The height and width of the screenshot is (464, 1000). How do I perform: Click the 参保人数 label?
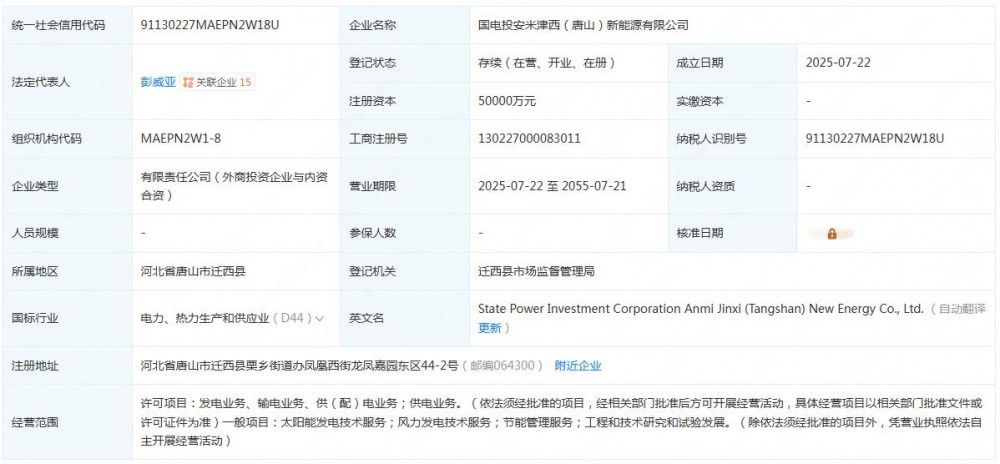(x=372, y=233)
